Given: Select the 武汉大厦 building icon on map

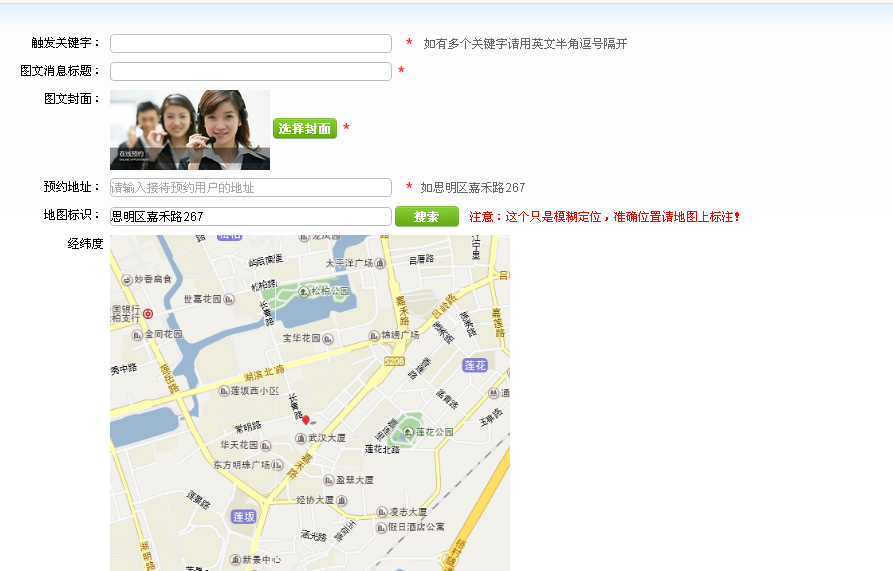Looking at the screenshot, I should pyautogui.click(x=300, y=439).
